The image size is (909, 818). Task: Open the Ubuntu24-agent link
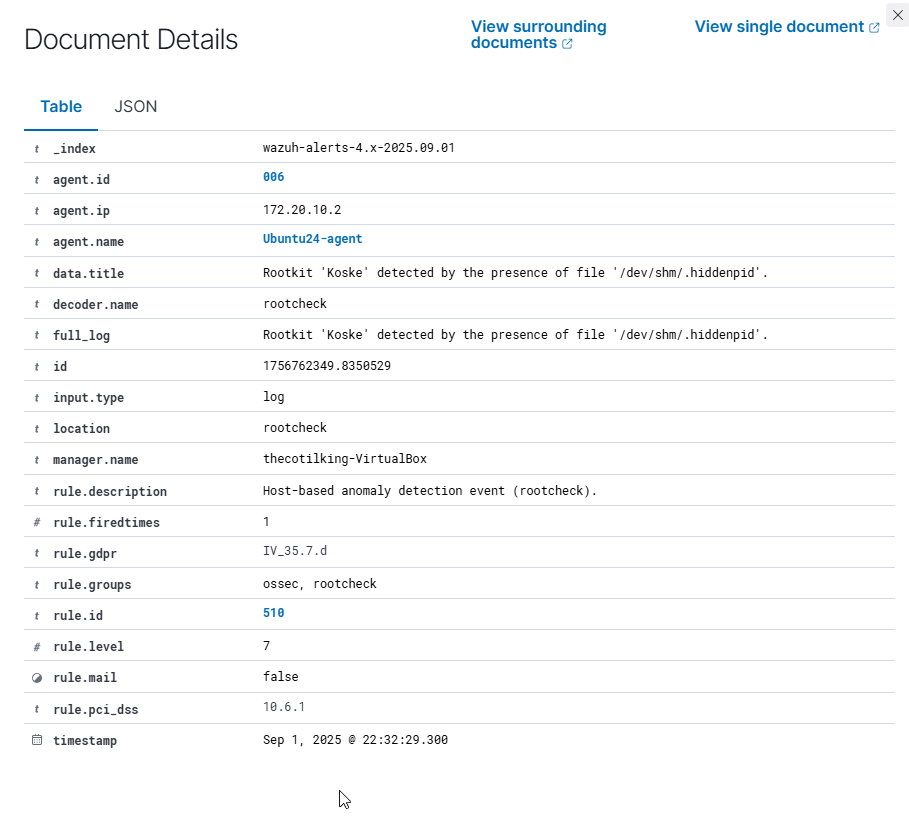point(312,239)
